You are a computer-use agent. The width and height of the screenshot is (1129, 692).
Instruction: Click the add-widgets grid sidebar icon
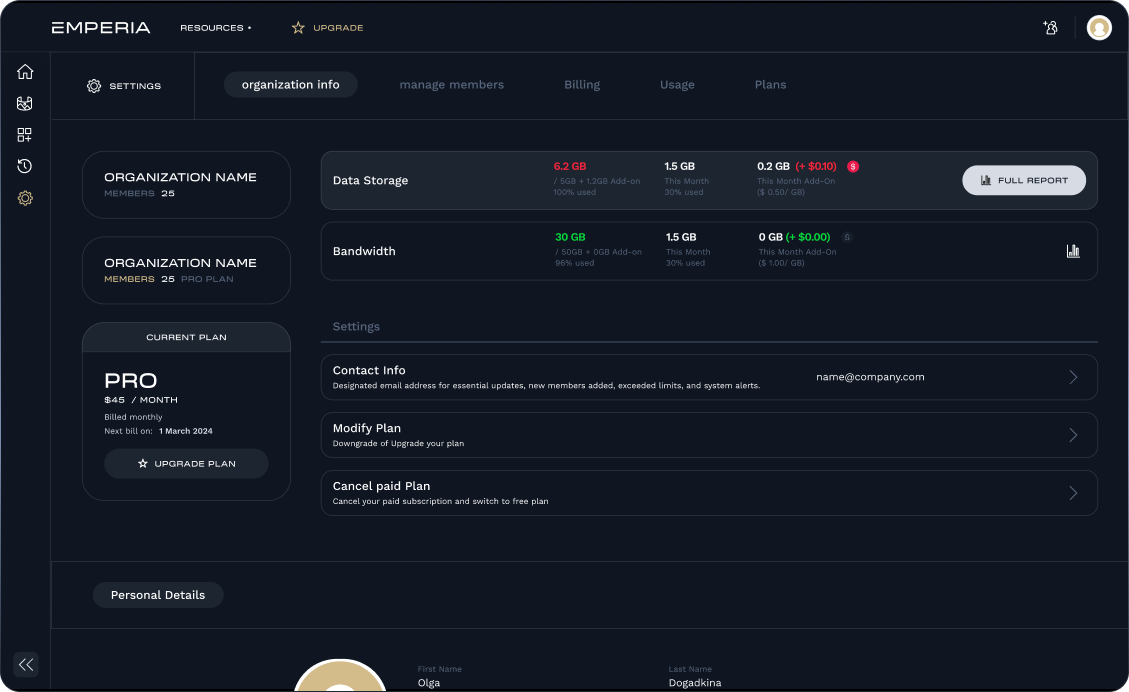pos(25,135)
